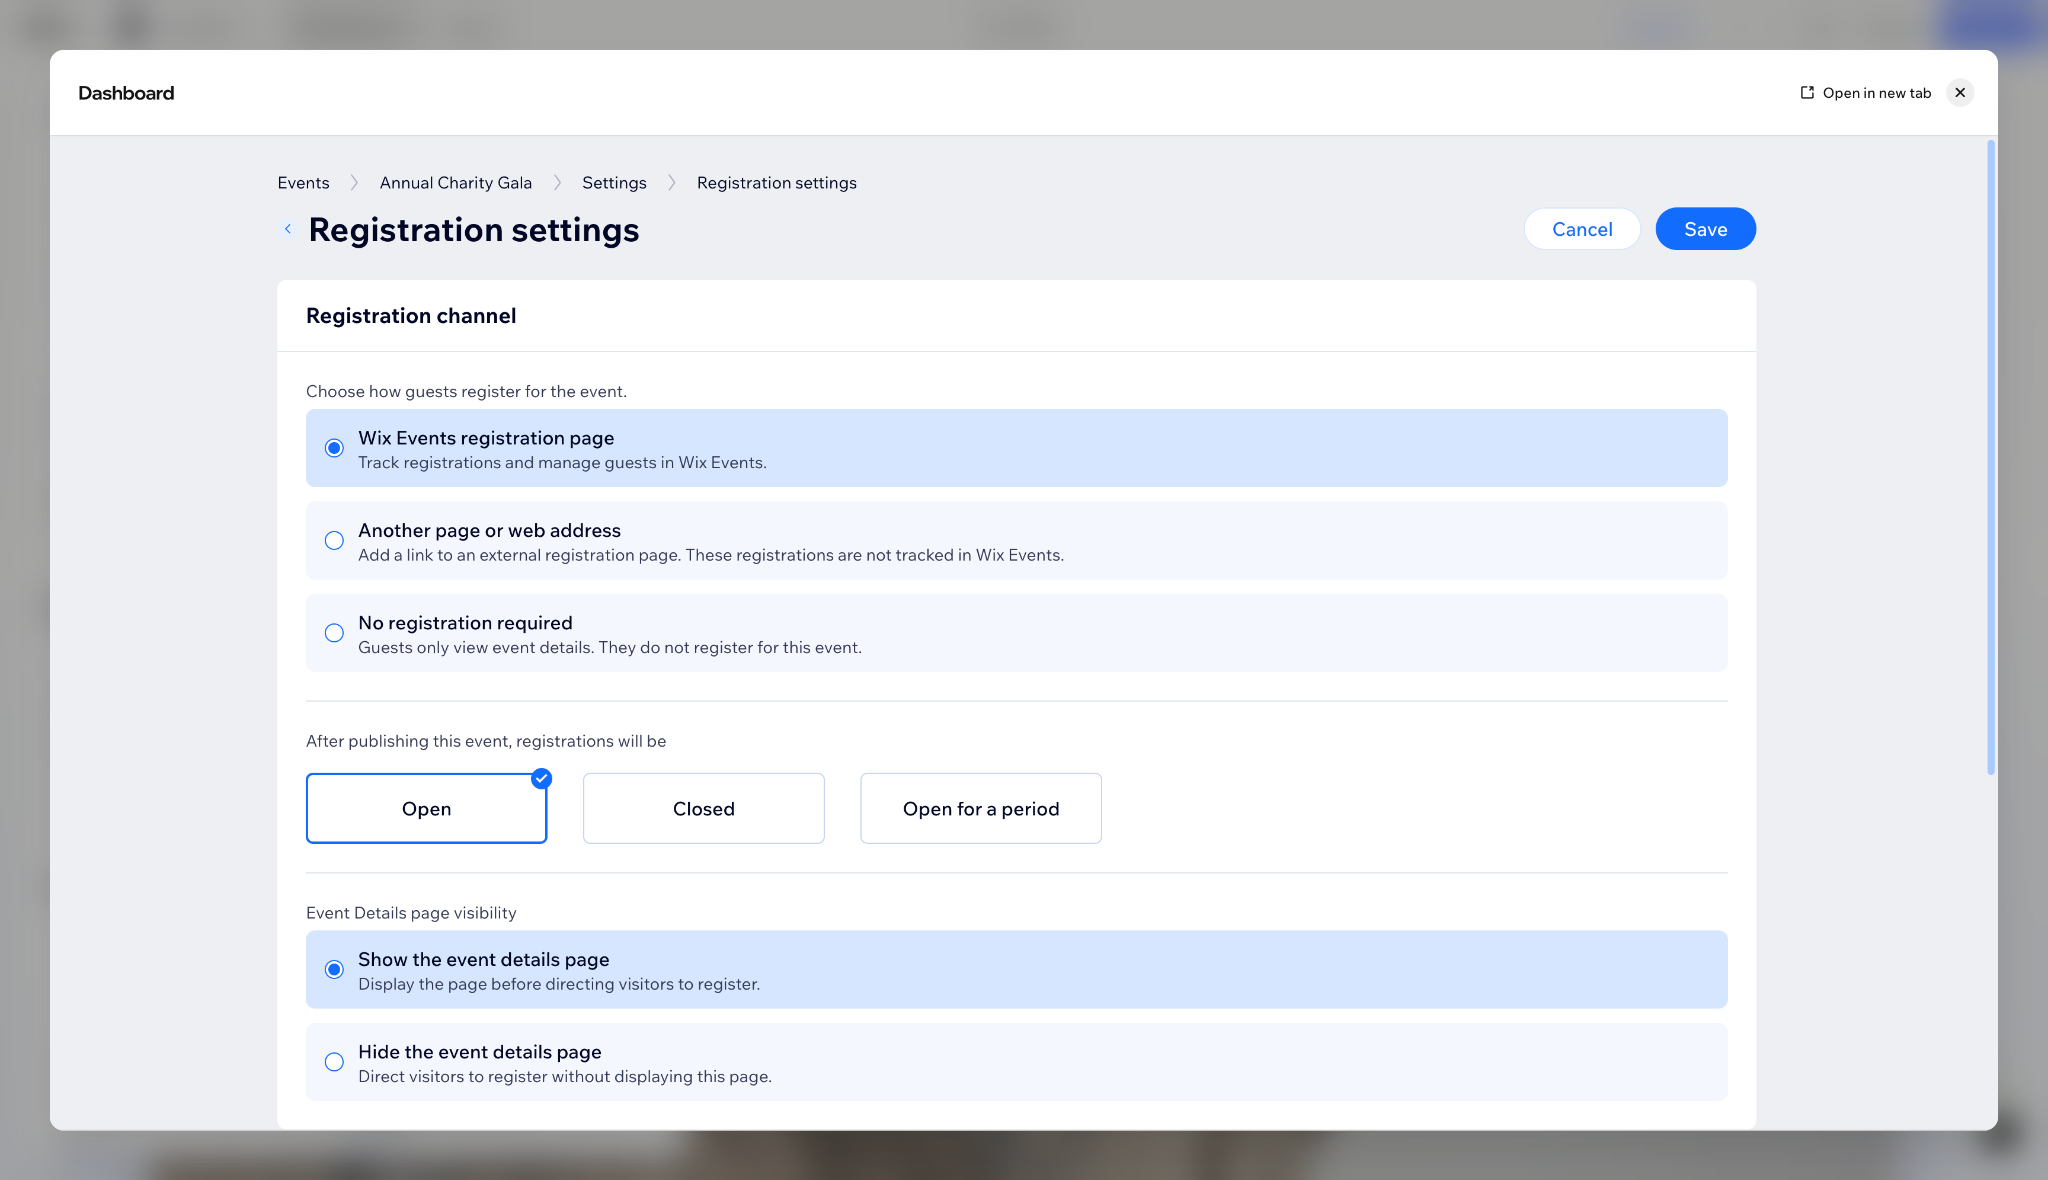Viewport: 2048px width, 1180px height.
Task: Click 'Guests only view event details' description
Action: (x=610, y=648)
